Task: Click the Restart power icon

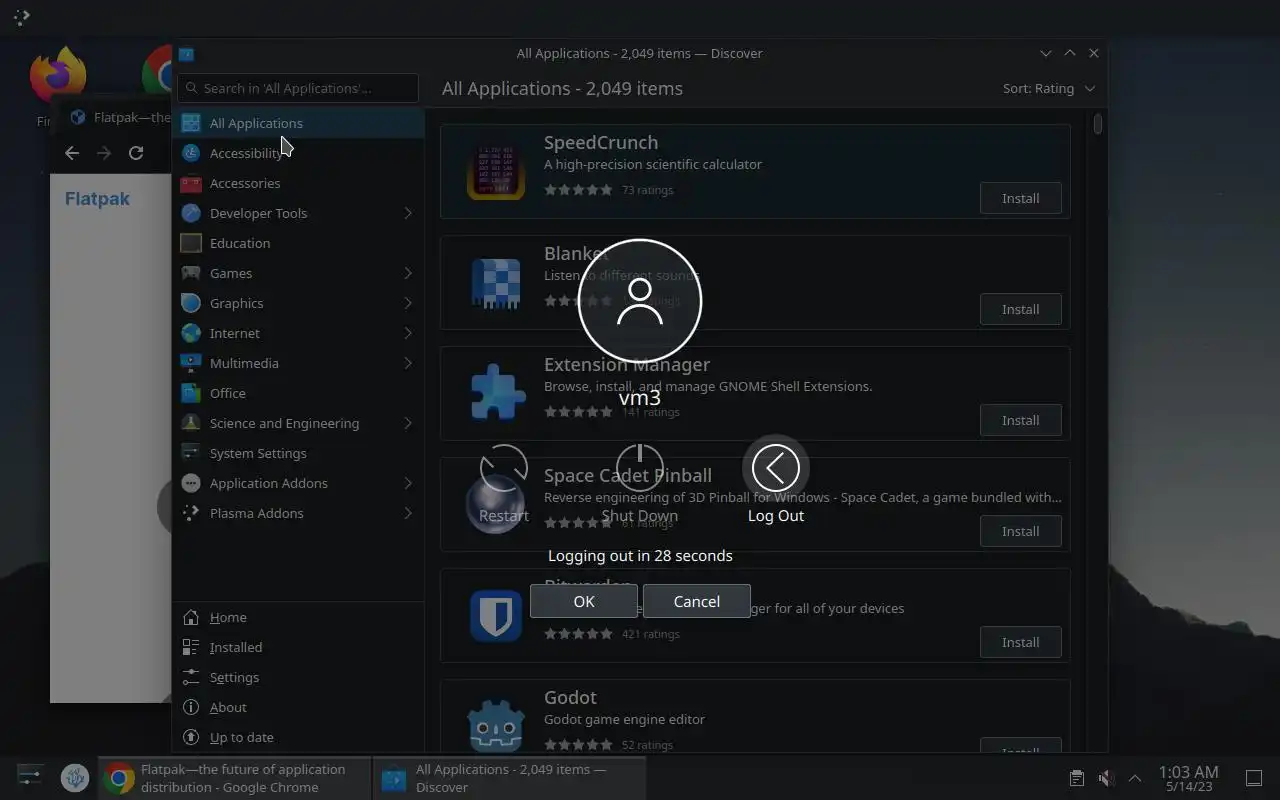Action: pyautogui.click(x=503, y=468)
